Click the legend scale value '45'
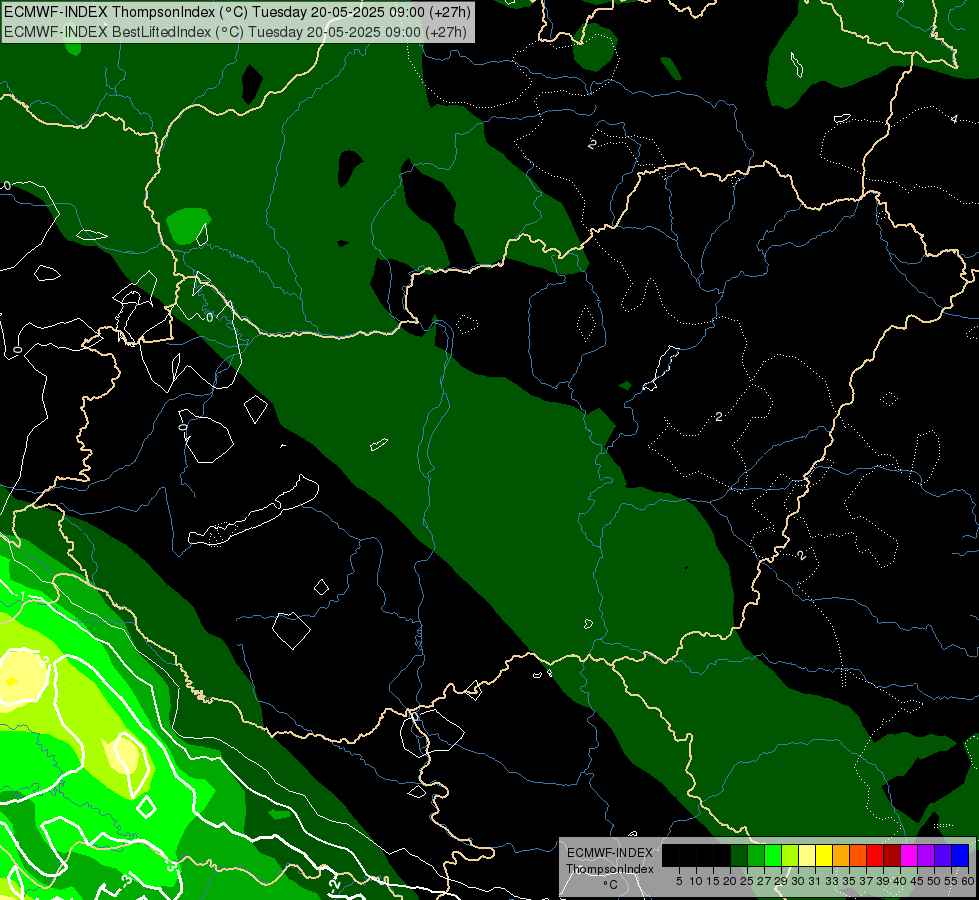 pyautogui.click(x=917, y=881)
